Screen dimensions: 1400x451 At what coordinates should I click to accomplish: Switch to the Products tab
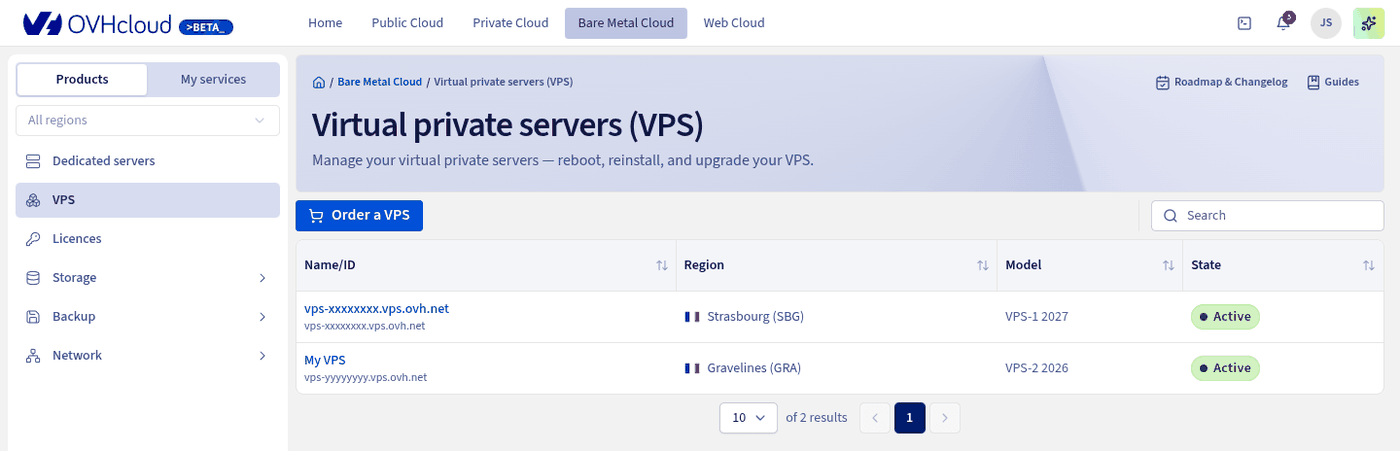82,80
